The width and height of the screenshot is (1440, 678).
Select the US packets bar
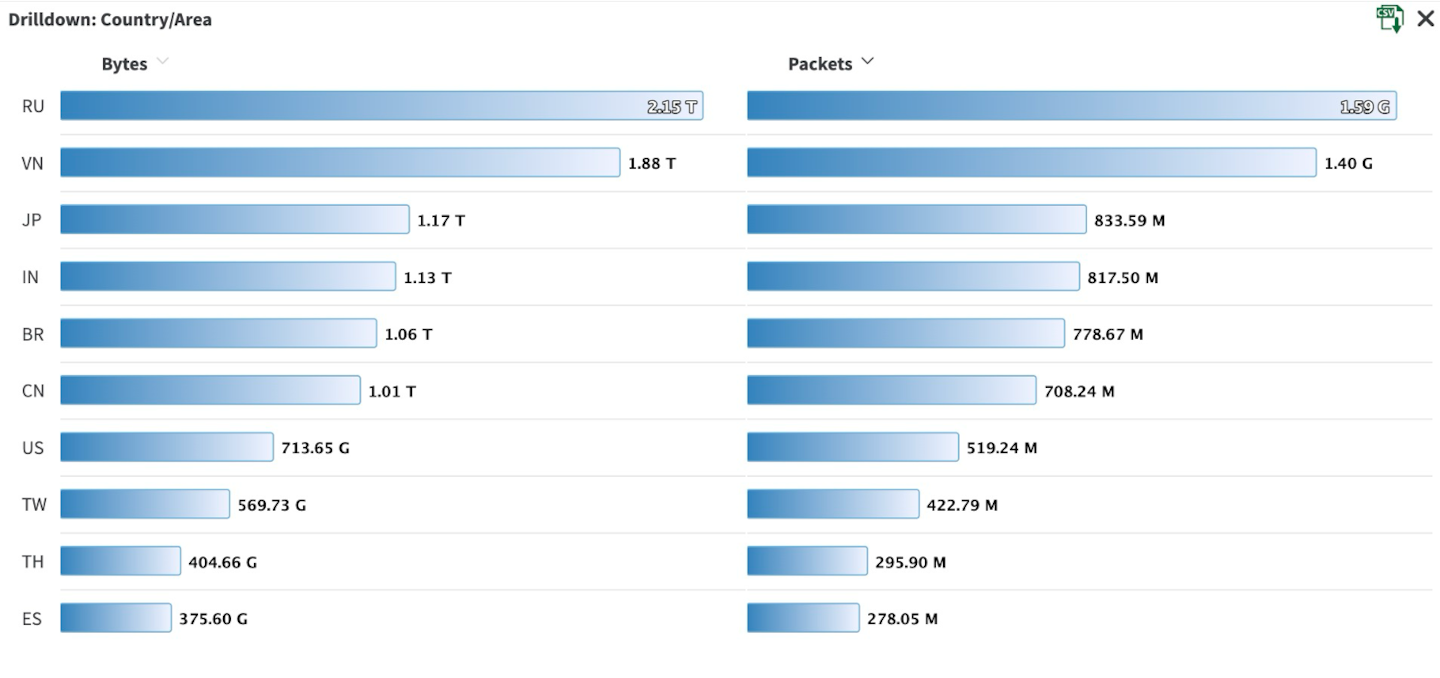[x=852, y=447]
